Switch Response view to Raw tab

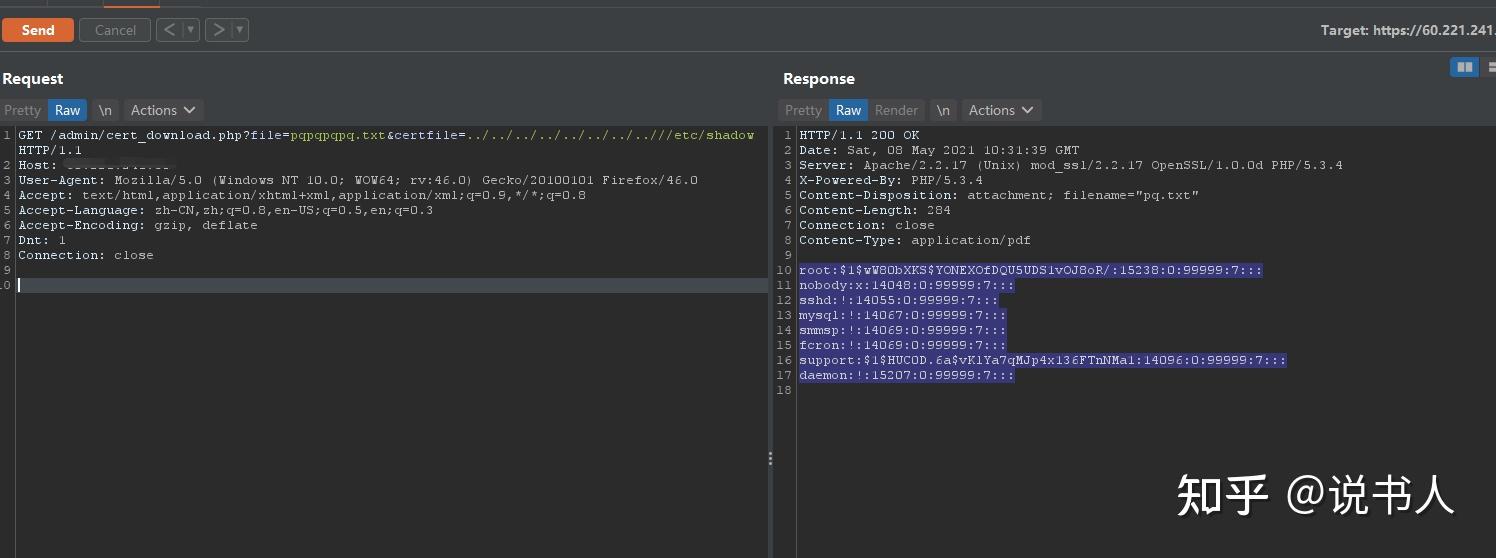849,110
